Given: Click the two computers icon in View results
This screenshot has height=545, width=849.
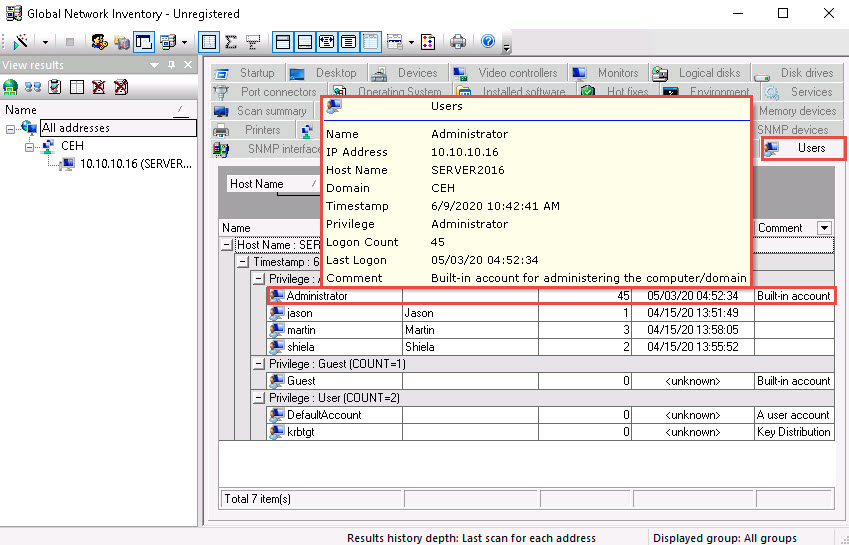Looking at the screenshot, I should [x=32, y=87].
